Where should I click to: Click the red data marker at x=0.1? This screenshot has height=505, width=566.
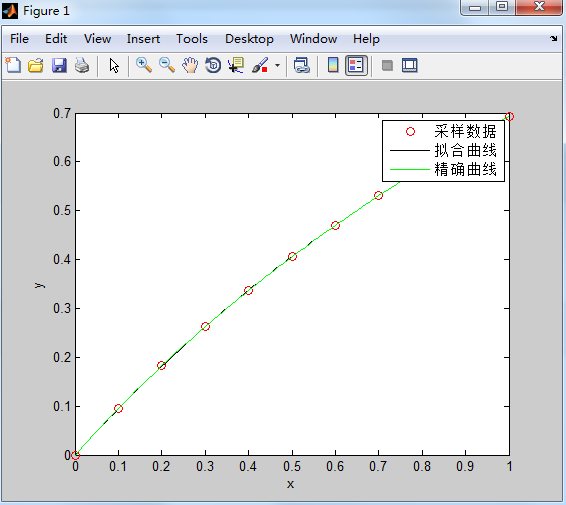118,409
